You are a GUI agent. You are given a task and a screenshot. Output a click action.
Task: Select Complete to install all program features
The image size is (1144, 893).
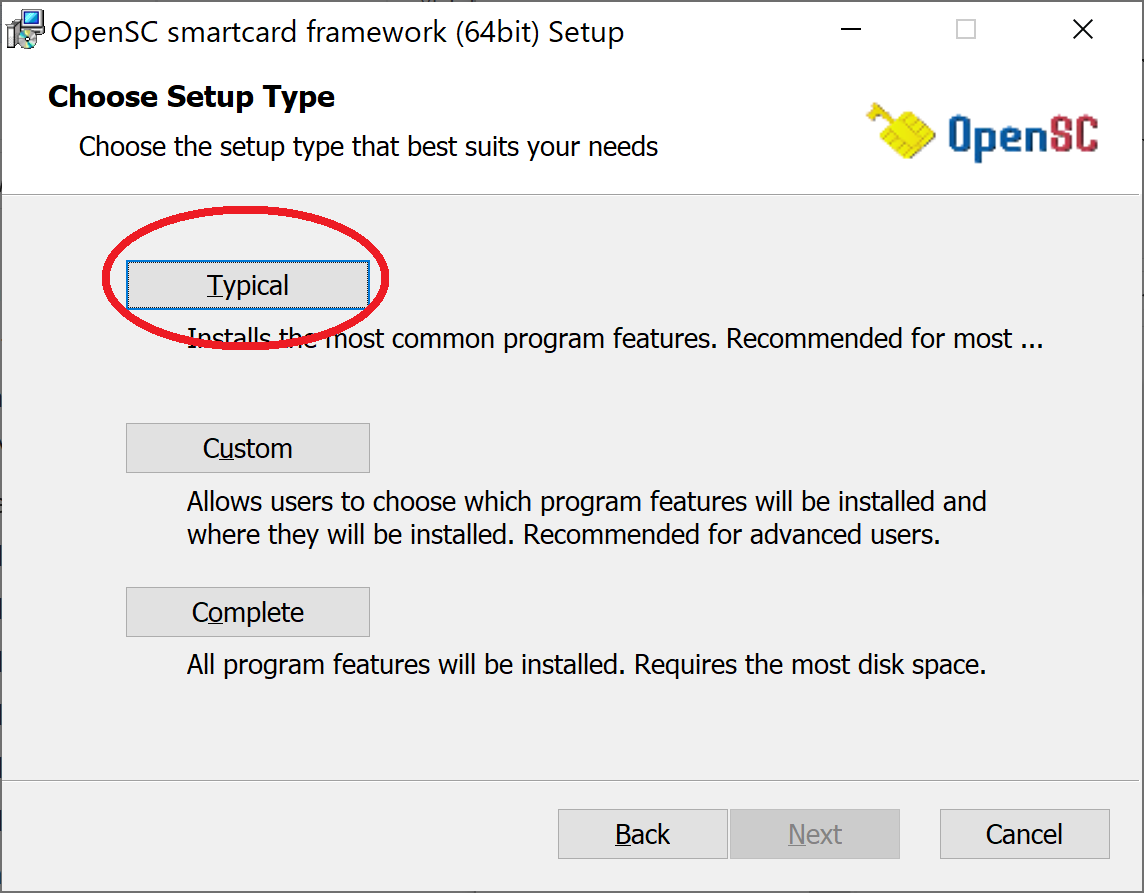247,611
